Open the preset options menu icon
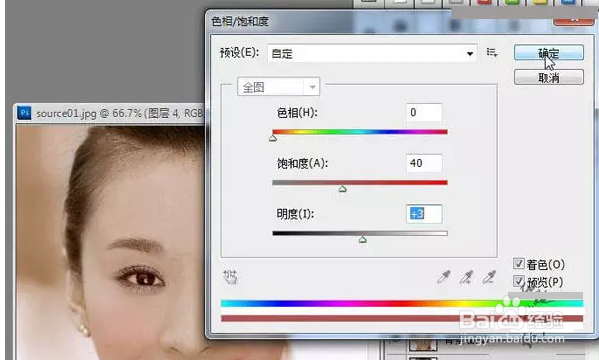Screen dimensions: 599x360 click(x=492, y=52)
